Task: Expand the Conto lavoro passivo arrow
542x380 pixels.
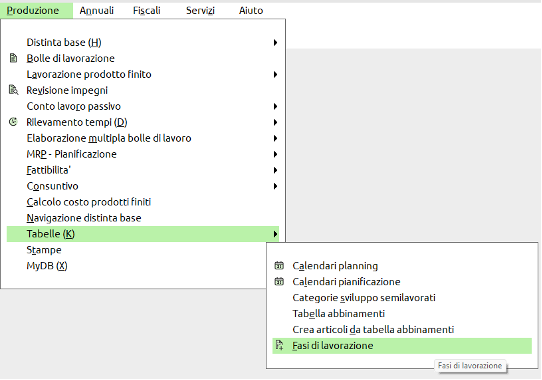Action: click(275, 106)
